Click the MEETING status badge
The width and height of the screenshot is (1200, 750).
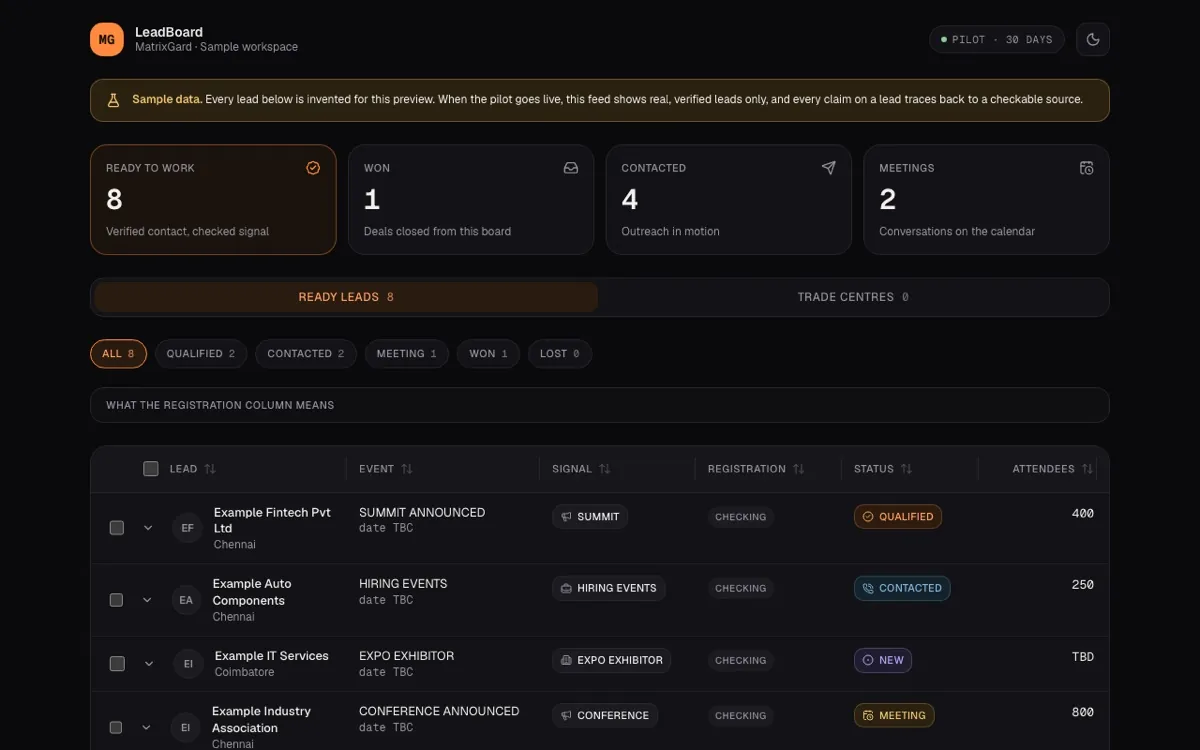(894, 715)
